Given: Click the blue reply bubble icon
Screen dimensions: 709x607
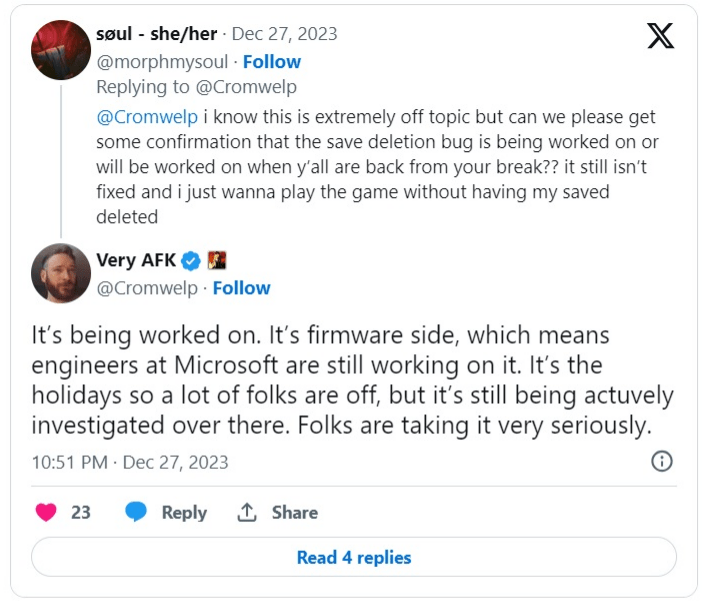Looking at the screenshot, I should [136, 512].
